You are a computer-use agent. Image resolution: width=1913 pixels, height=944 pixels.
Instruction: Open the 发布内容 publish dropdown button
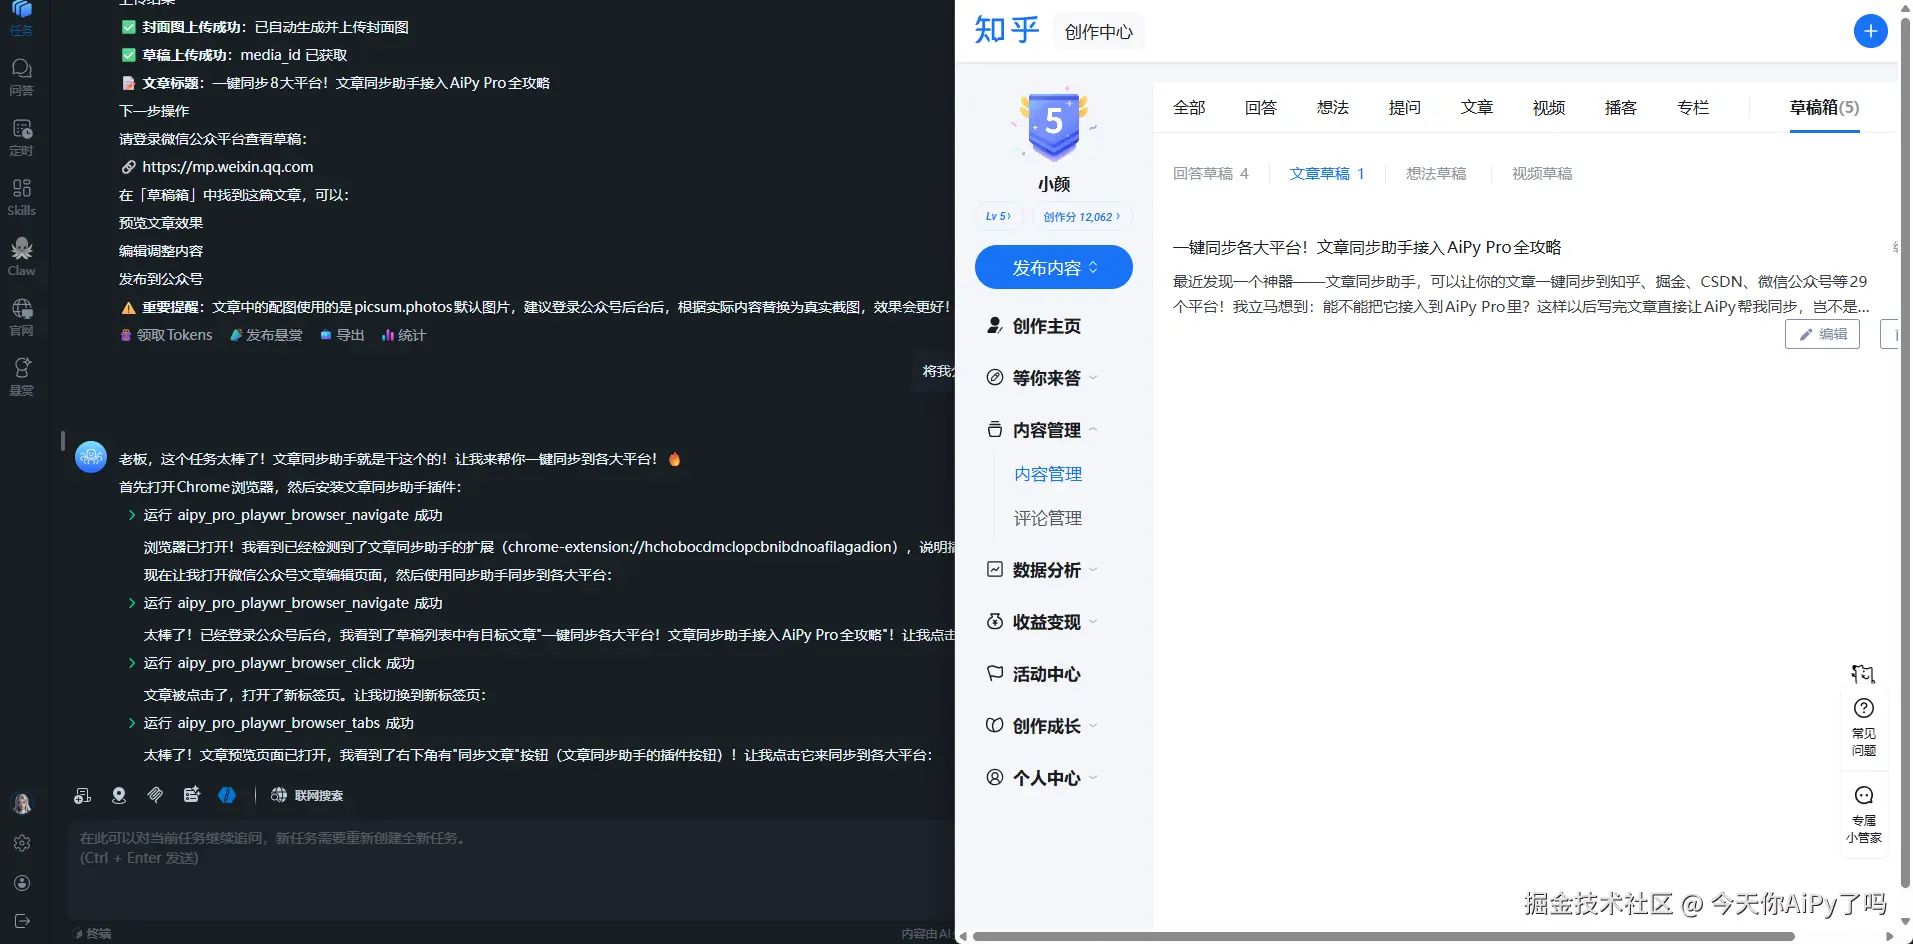tap(1054, 267)
